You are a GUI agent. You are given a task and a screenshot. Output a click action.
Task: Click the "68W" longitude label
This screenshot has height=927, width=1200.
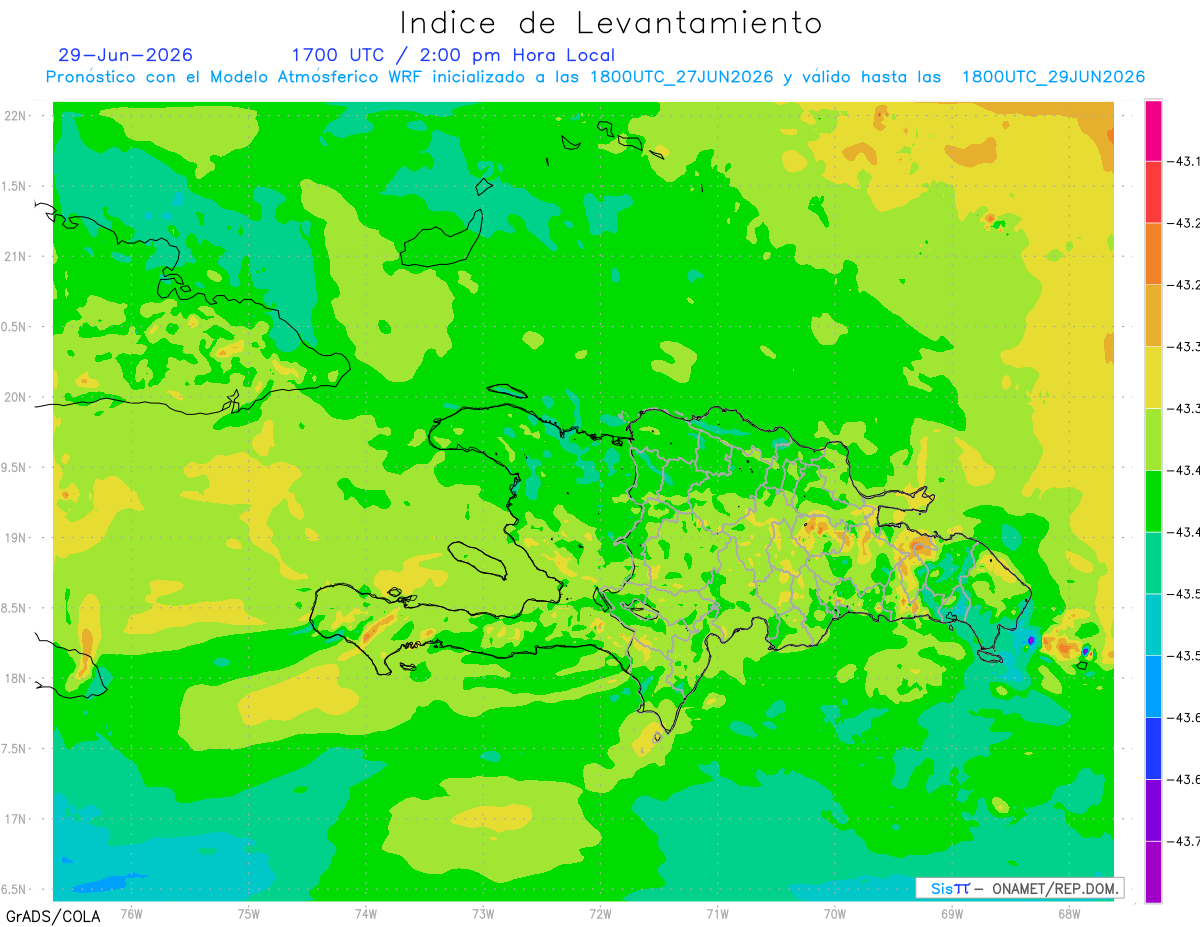[x=1069, y=913]
